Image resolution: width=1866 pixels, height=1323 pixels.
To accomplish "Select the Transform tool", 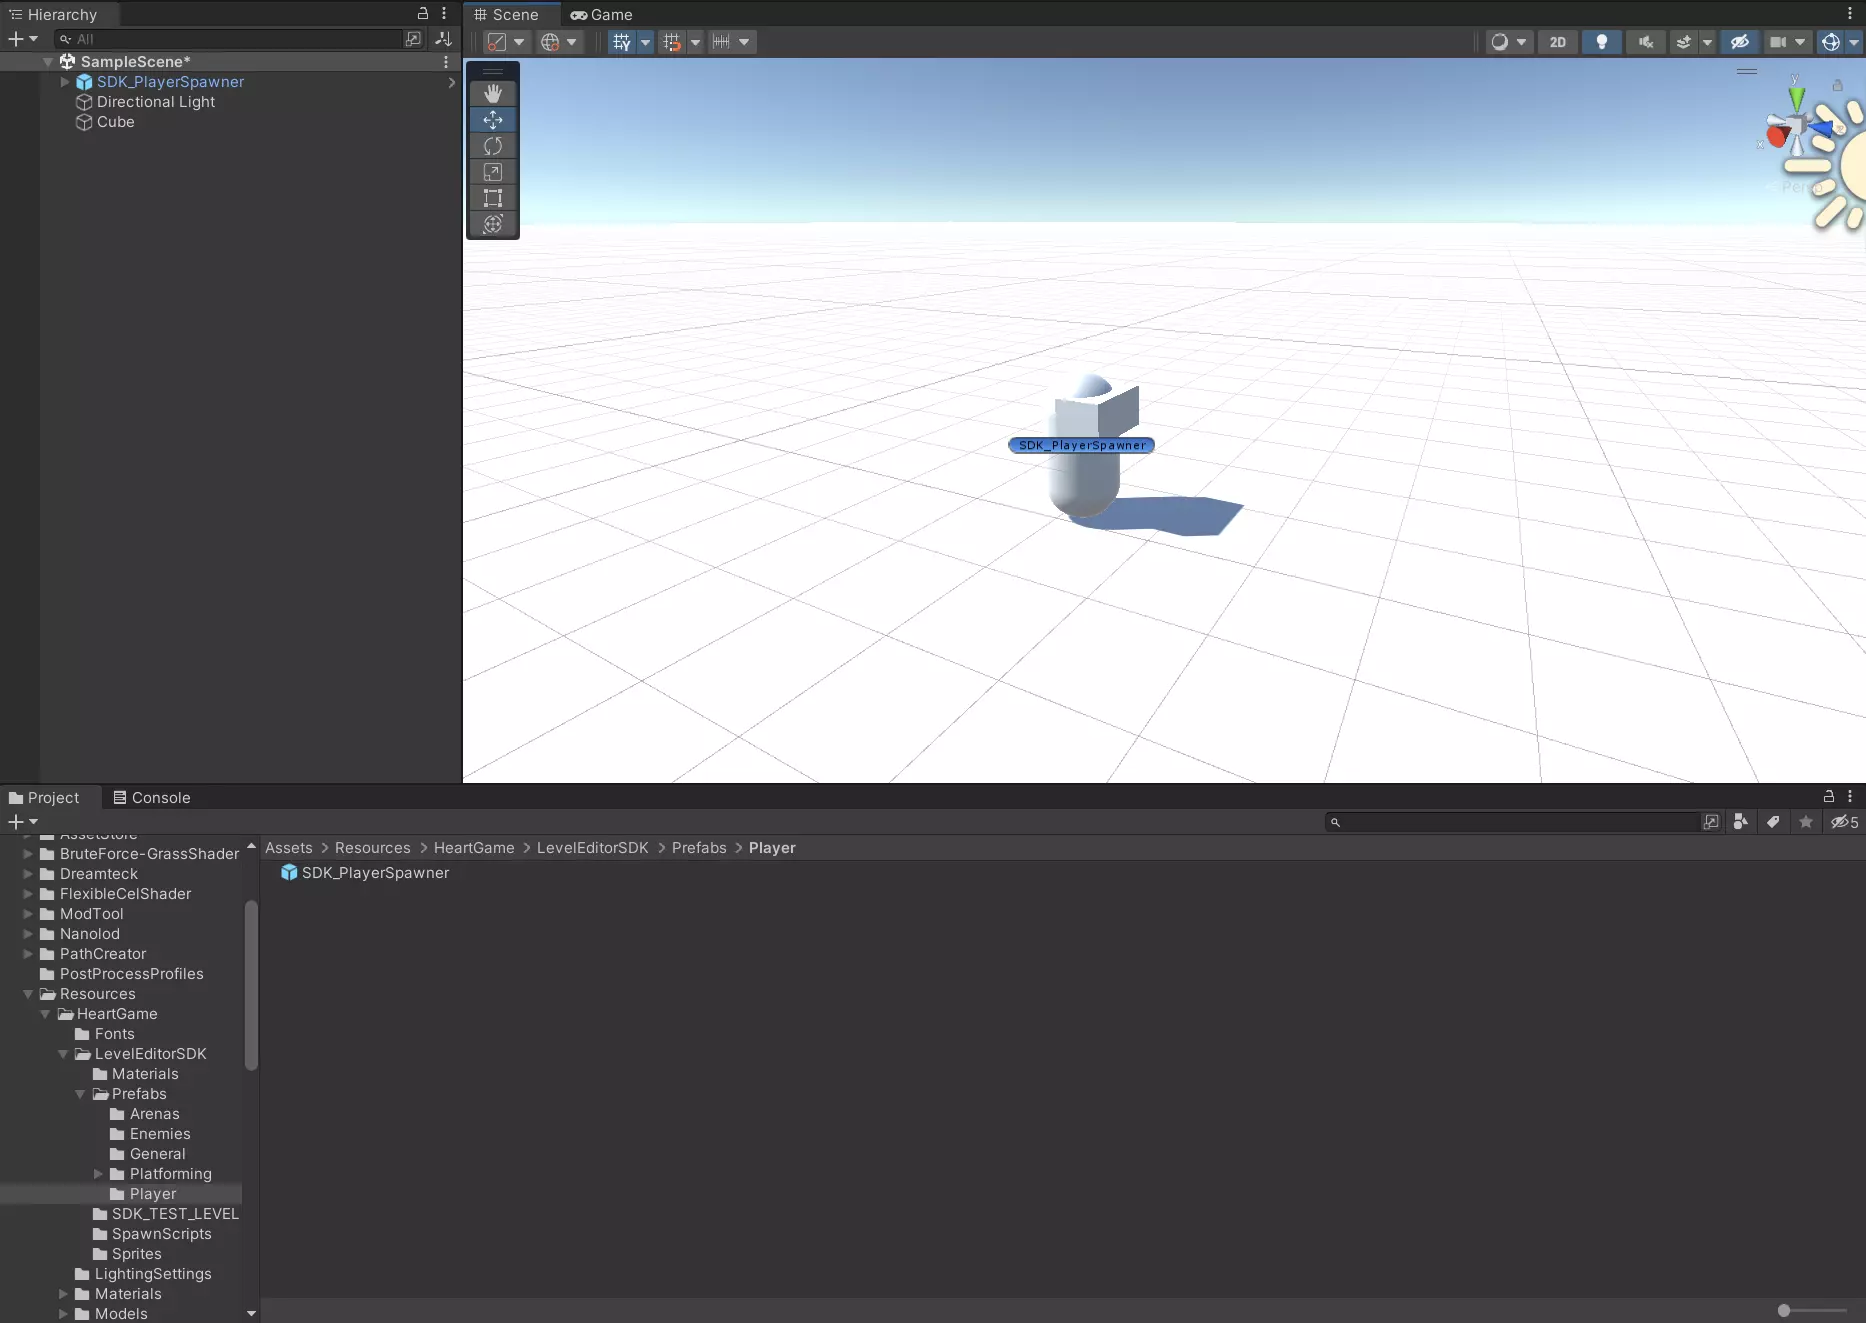I will coord(493,224).
